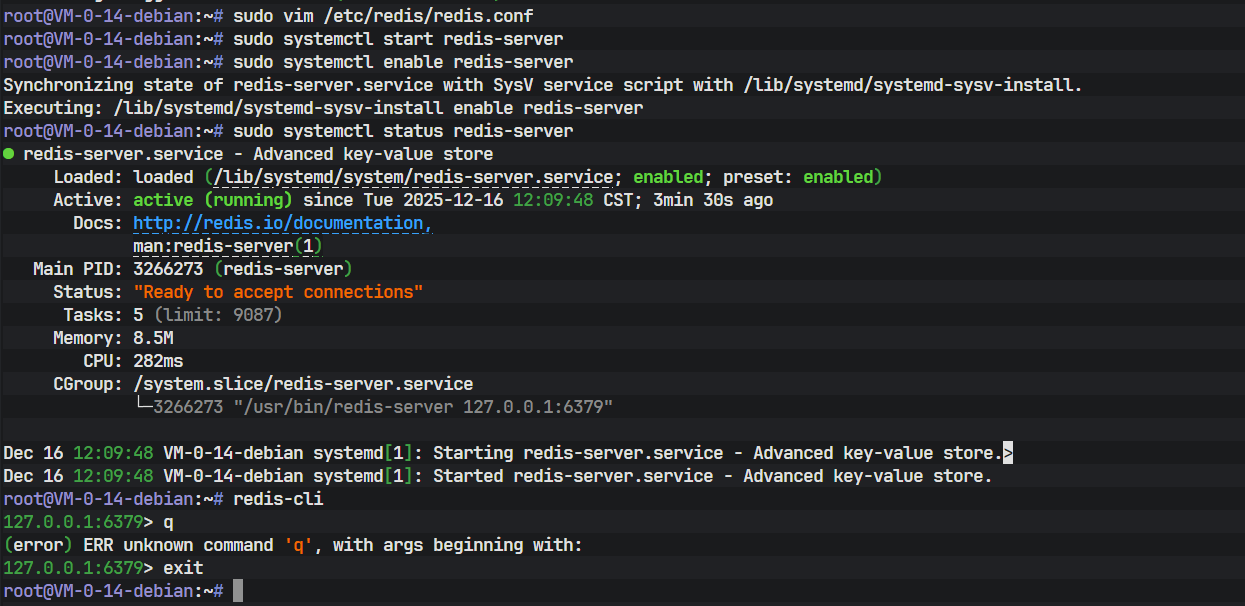1245x606 pixels.
Task: Click the Memory value 8.5M
Action: coord(153,338)
